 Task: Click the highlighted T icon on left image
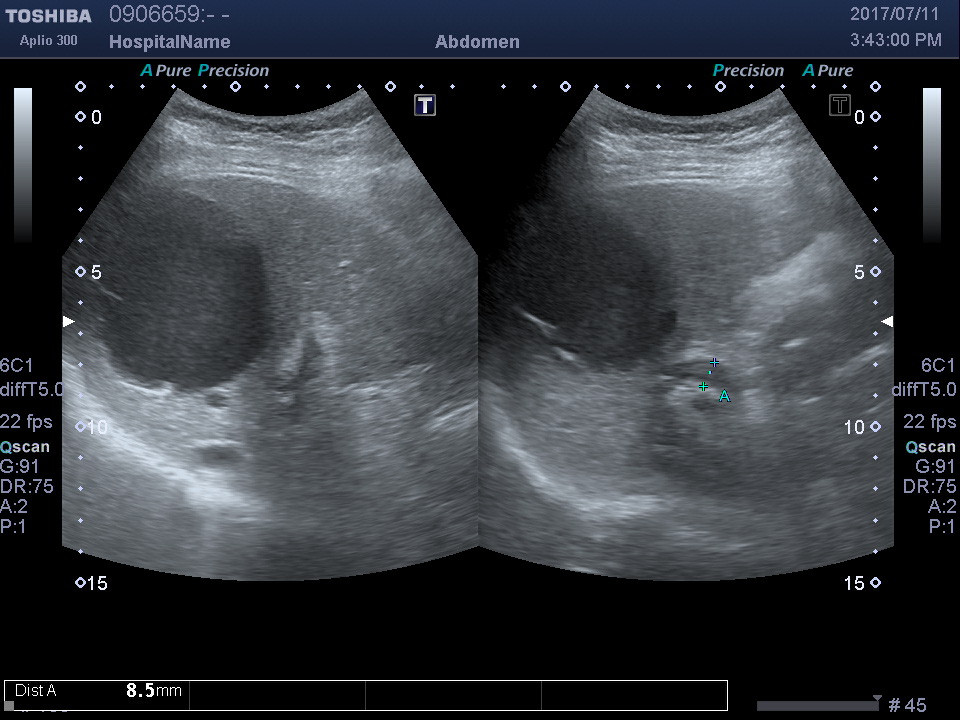click(425, 105)
